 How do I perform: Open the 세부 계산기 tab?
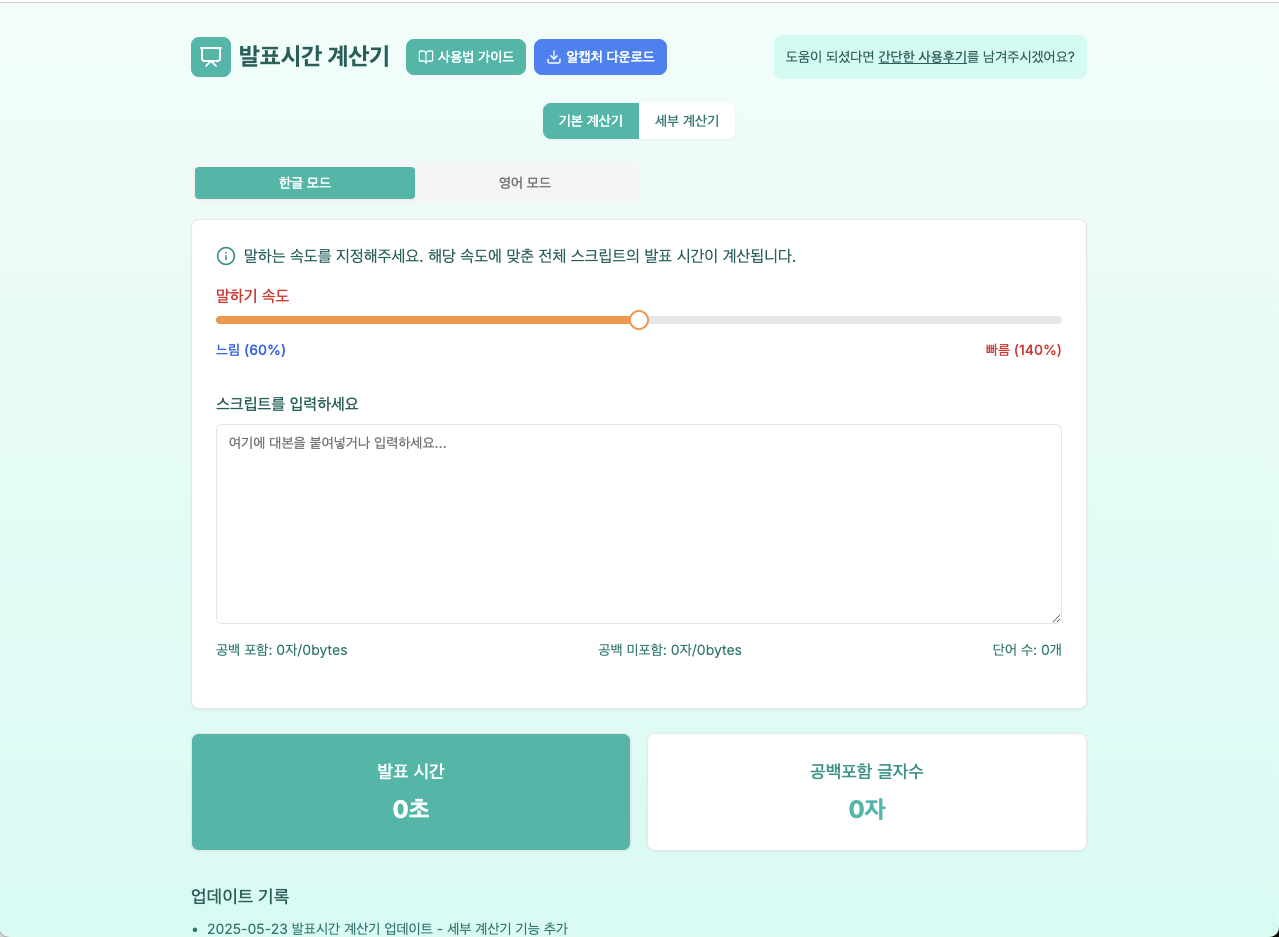[686, 120]
